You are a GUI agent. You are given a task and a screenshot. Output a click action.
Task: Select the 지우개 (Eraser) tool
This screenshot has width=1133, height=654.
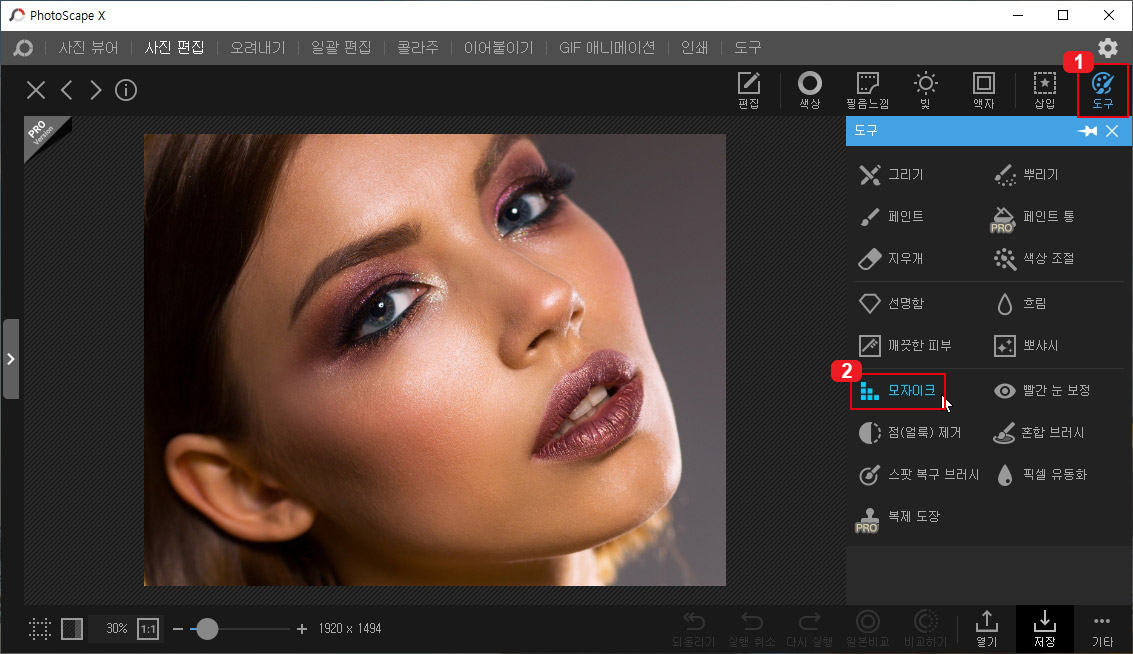pyautogui.click(x=892, y=258)
